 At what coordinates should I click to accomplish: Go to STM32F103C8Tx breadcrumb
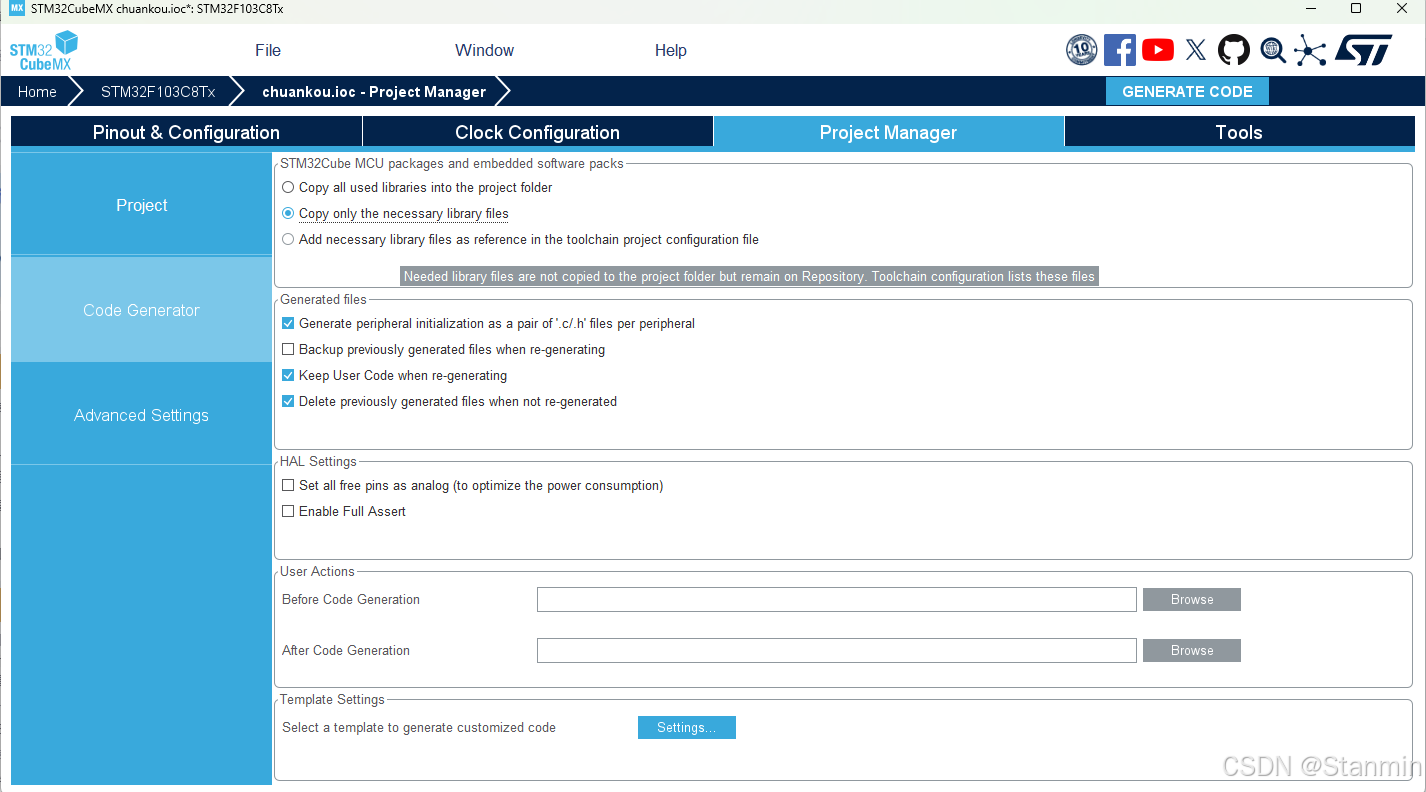point(158,91)
